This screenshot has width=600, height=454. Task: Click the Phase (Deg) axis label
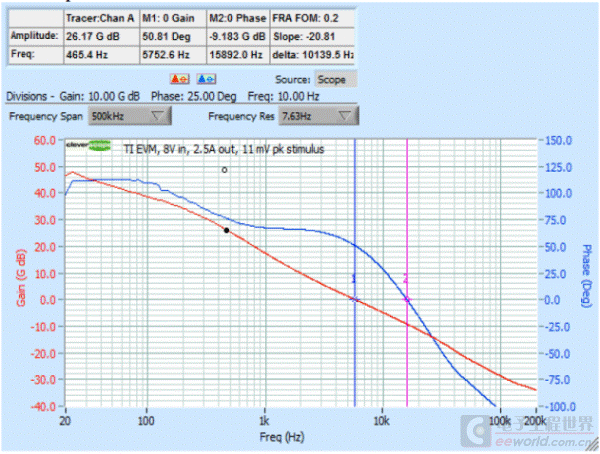(590, 271)
